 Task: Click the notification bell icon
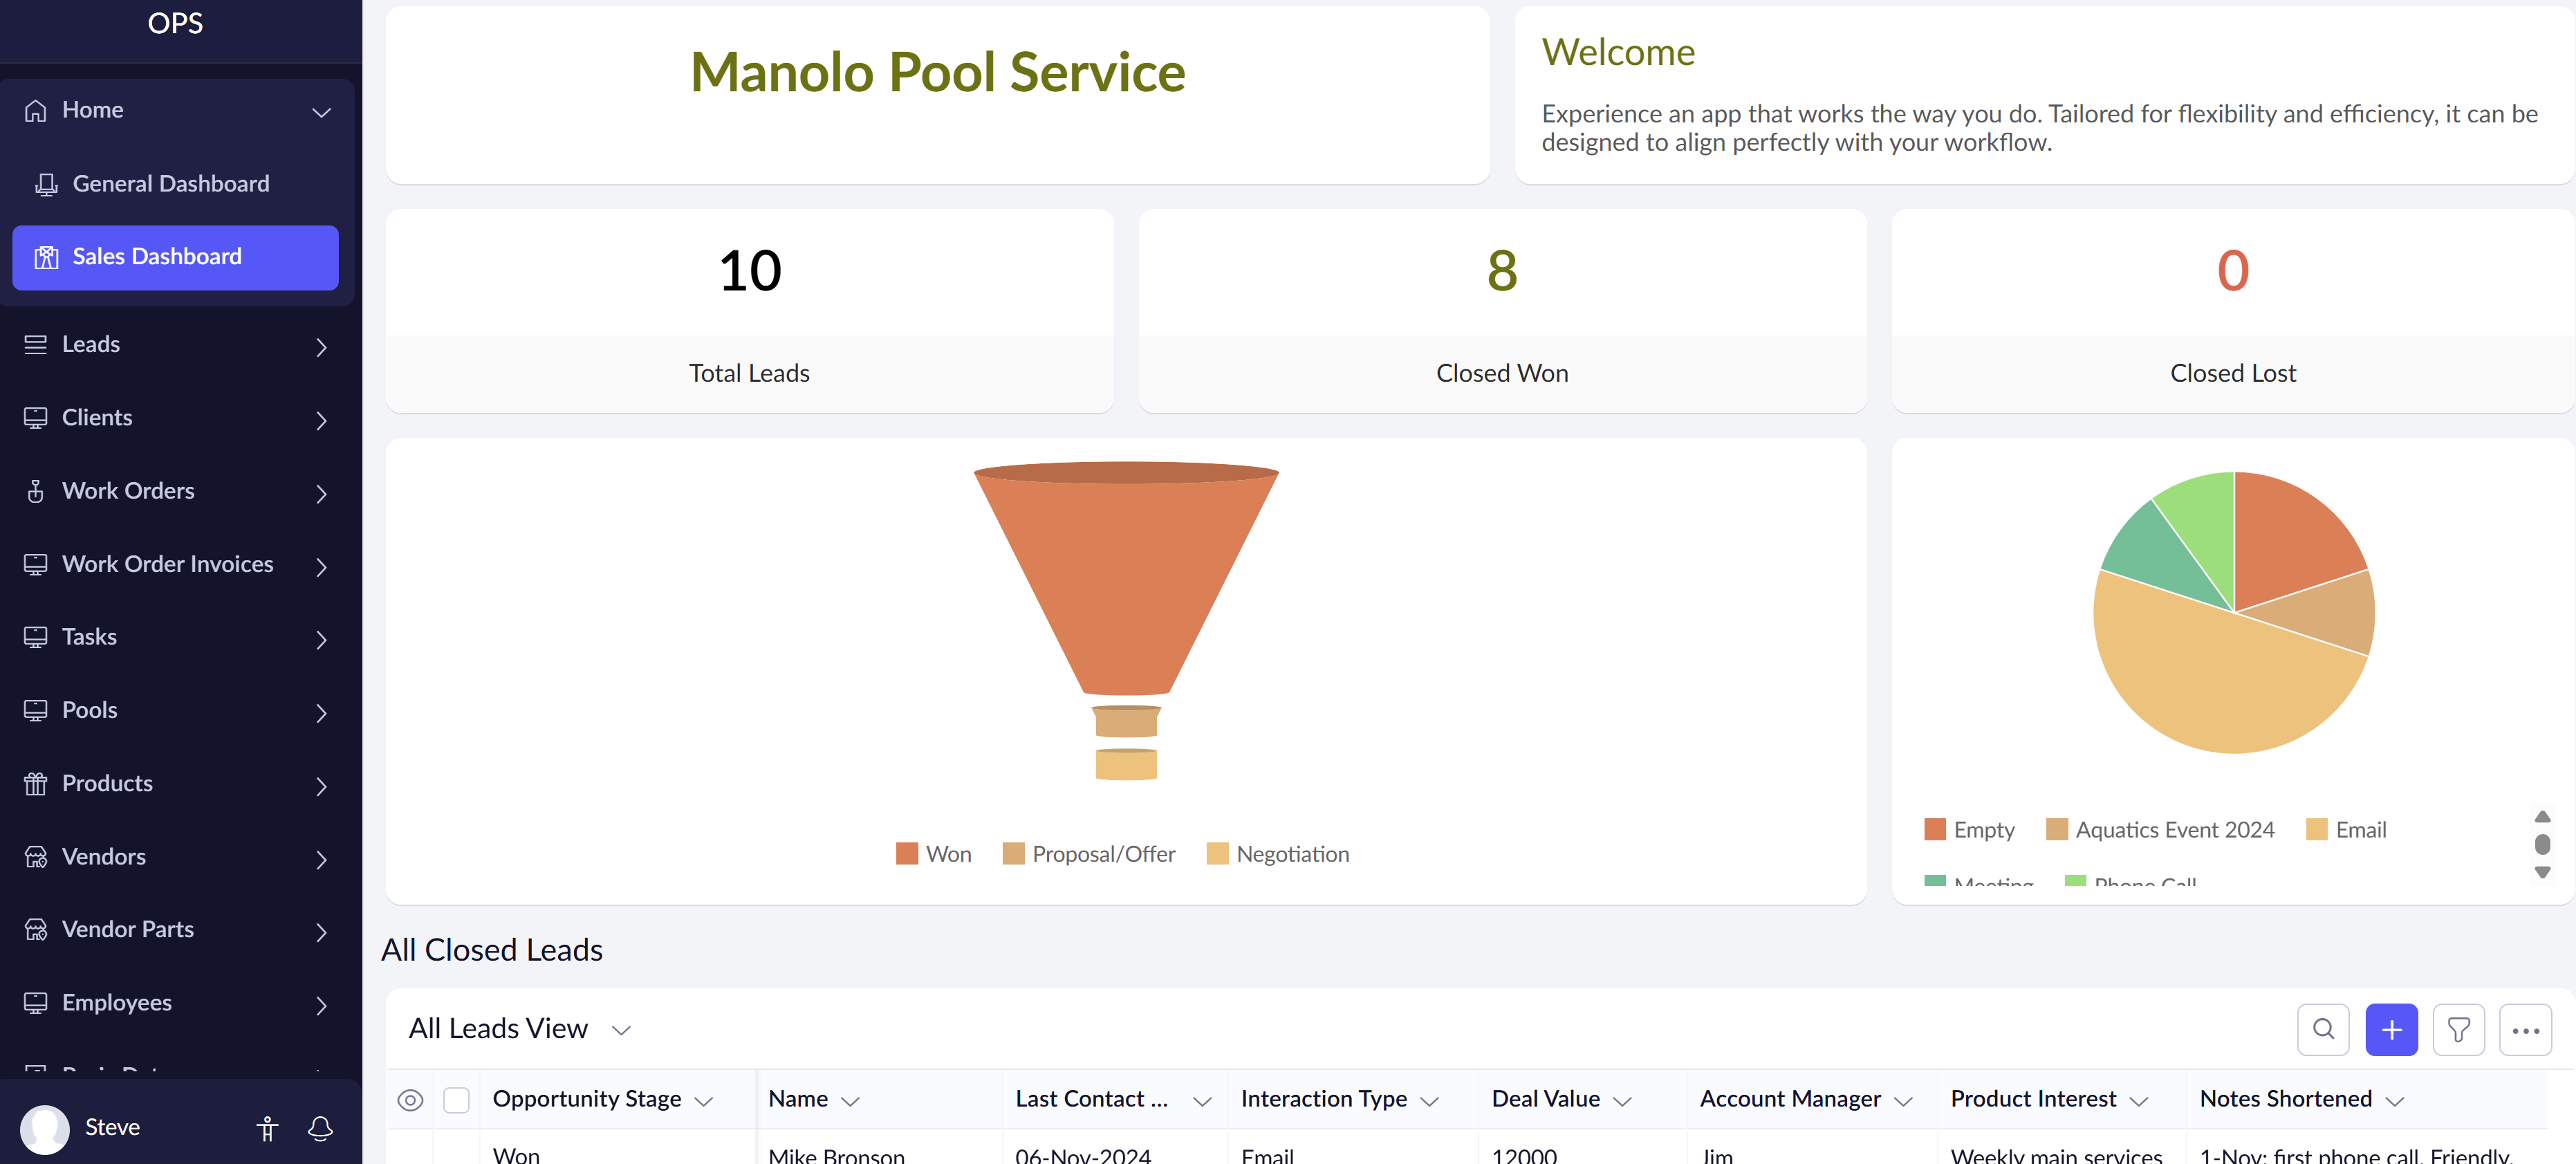coord(320,1128)
